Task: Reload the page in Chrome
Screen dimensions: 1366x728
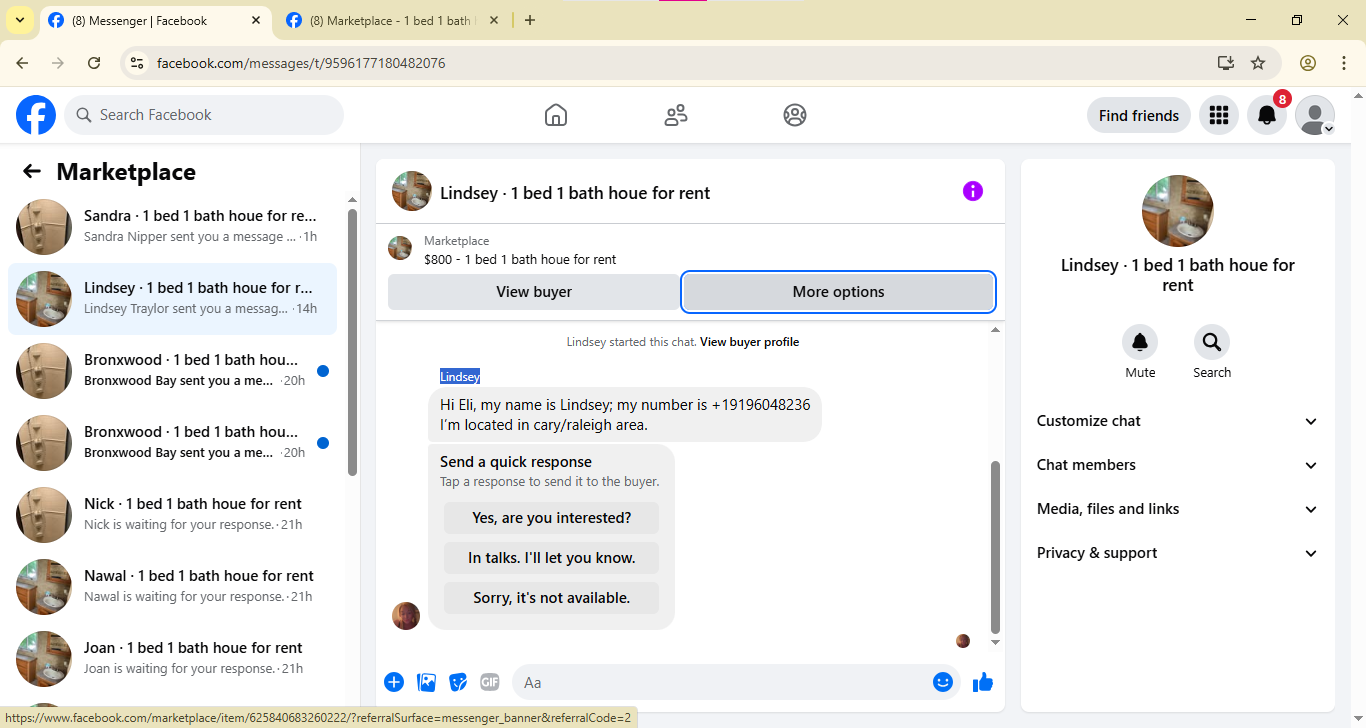Action: pyautogui.click(x=94, y=63)
